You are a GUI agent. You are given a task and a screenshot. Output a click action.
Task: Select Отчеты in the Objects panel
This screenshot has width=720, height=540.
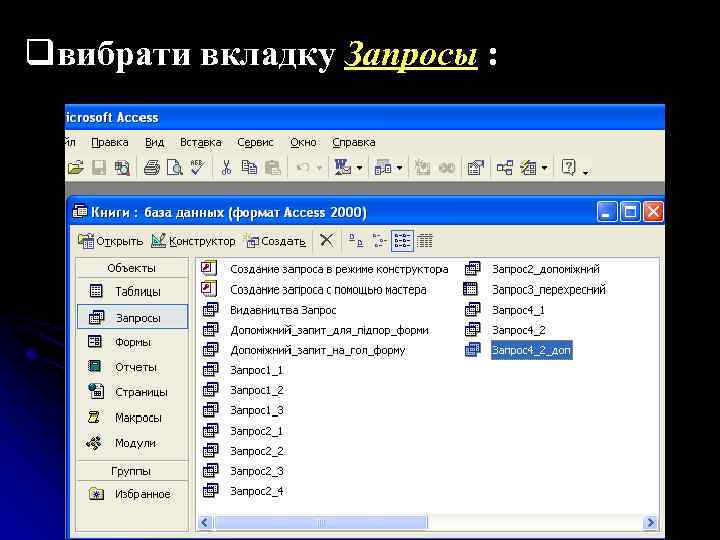pos(132,367)
